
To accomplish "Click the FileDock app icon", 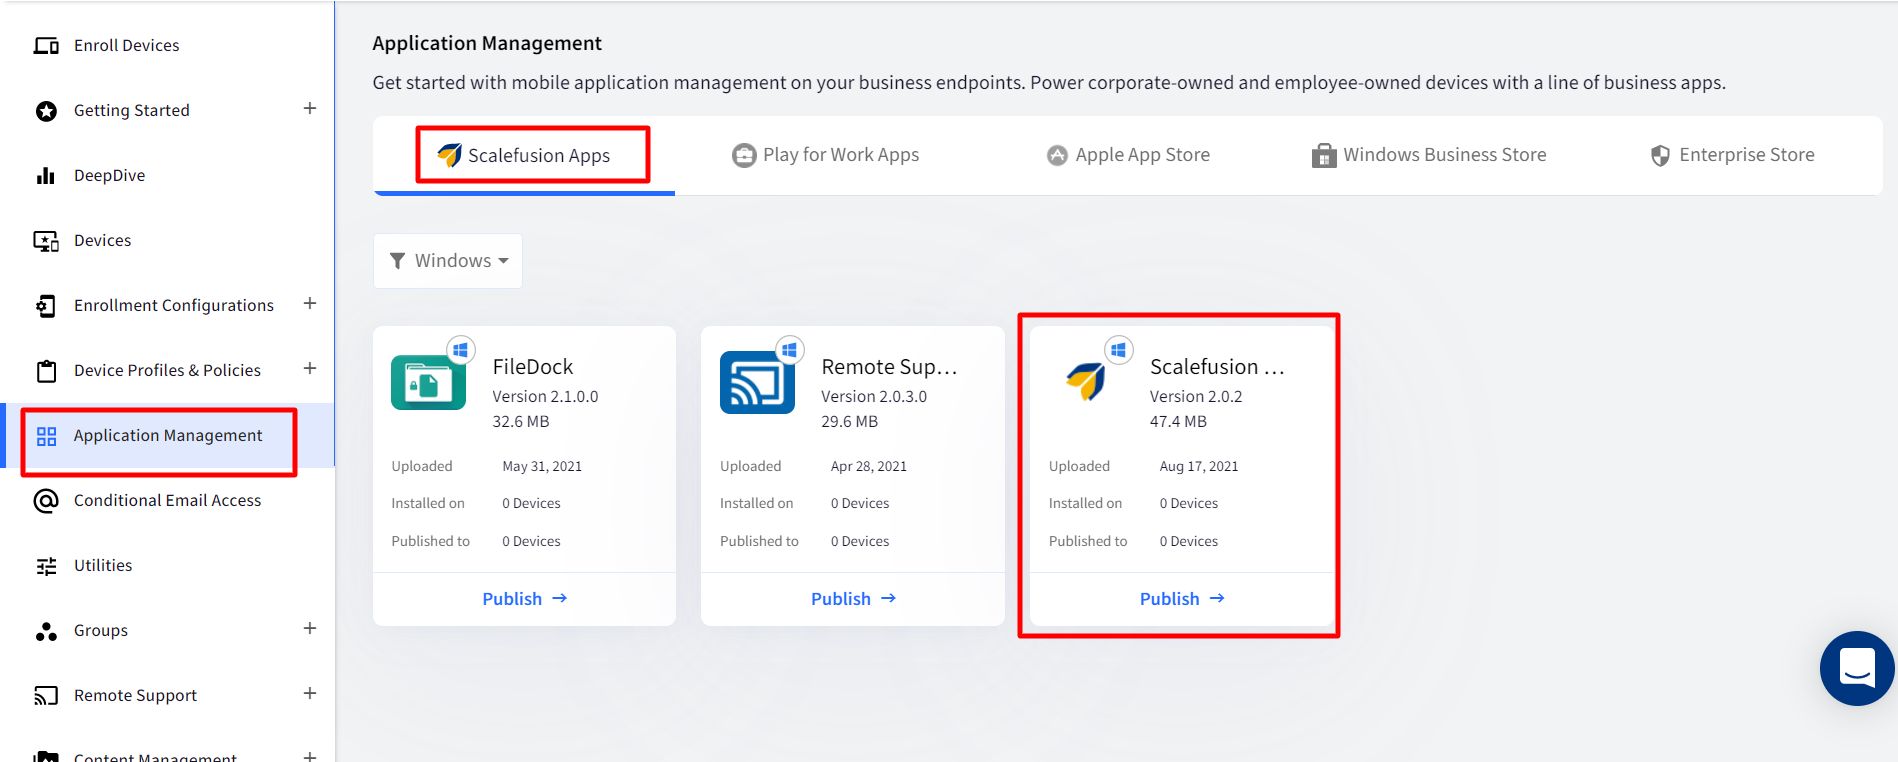I will point(428,383).
